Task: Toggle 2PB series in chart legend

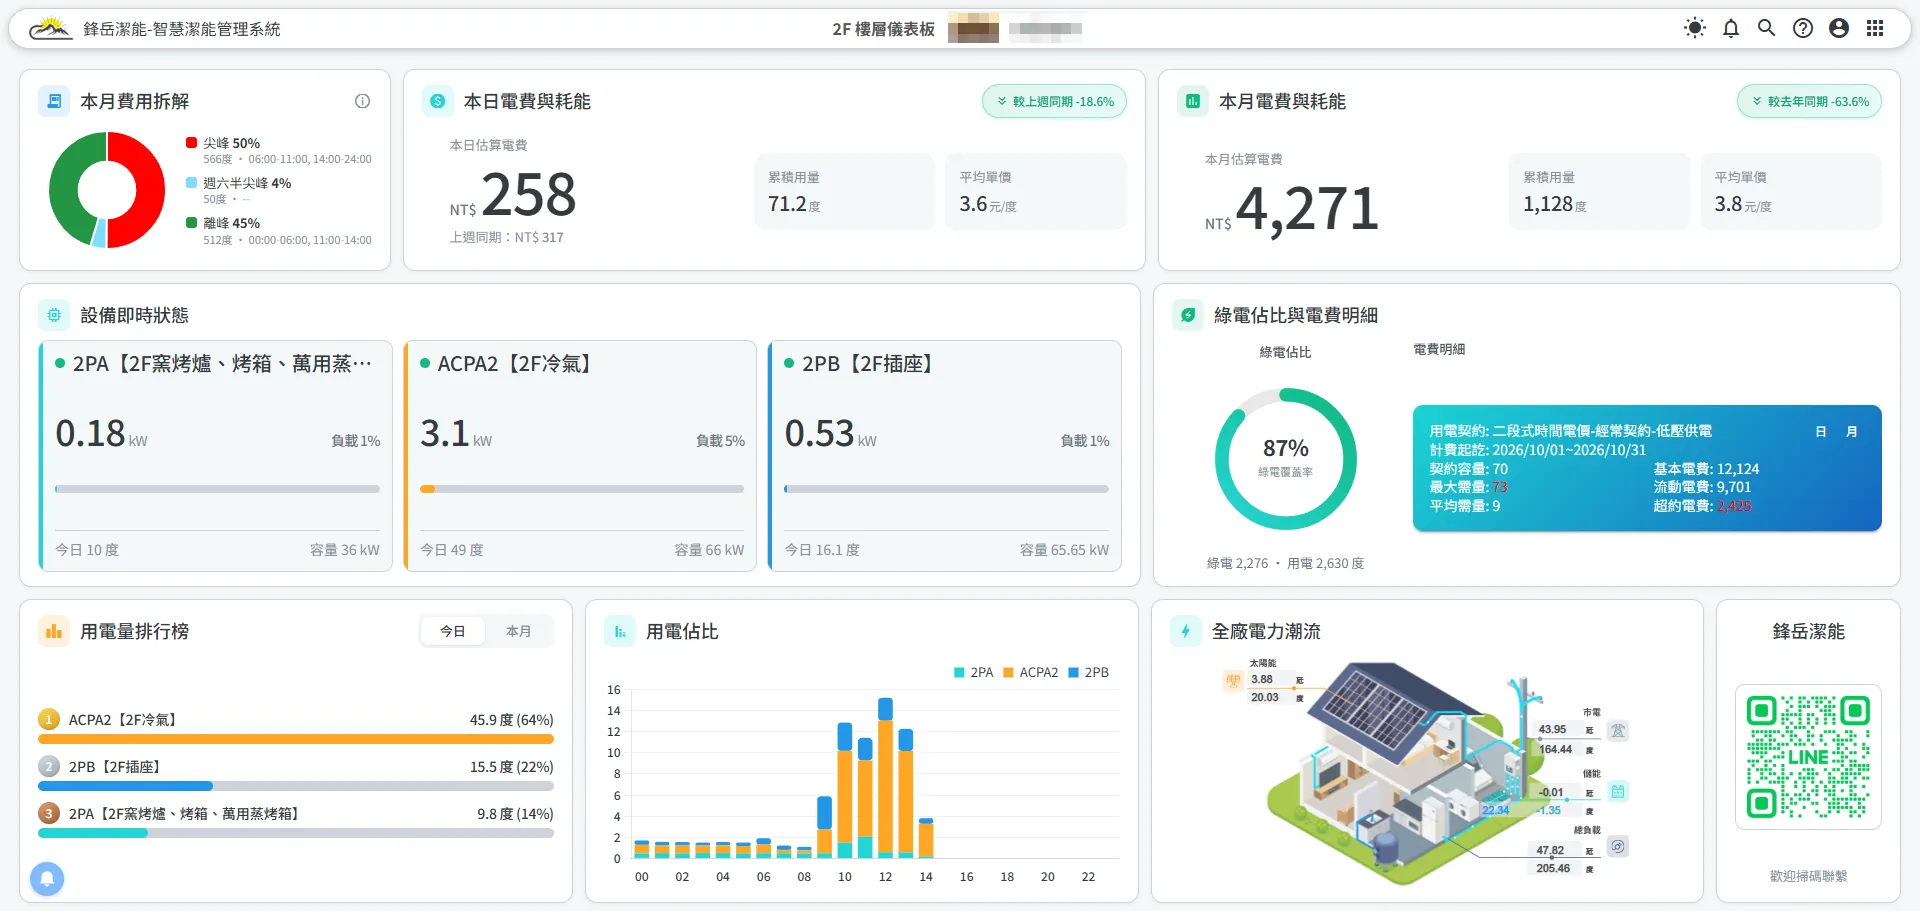Action: tap(1089, 672)
